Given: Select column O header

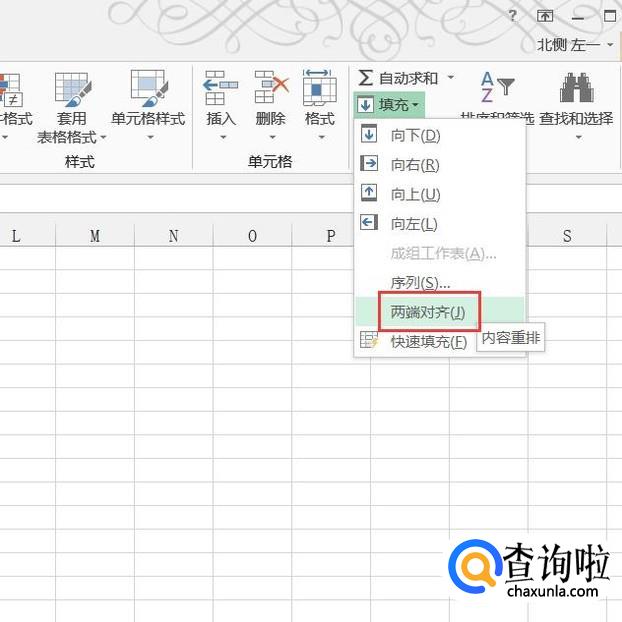Looking at the screenshot, I should (x=252, y=236).
